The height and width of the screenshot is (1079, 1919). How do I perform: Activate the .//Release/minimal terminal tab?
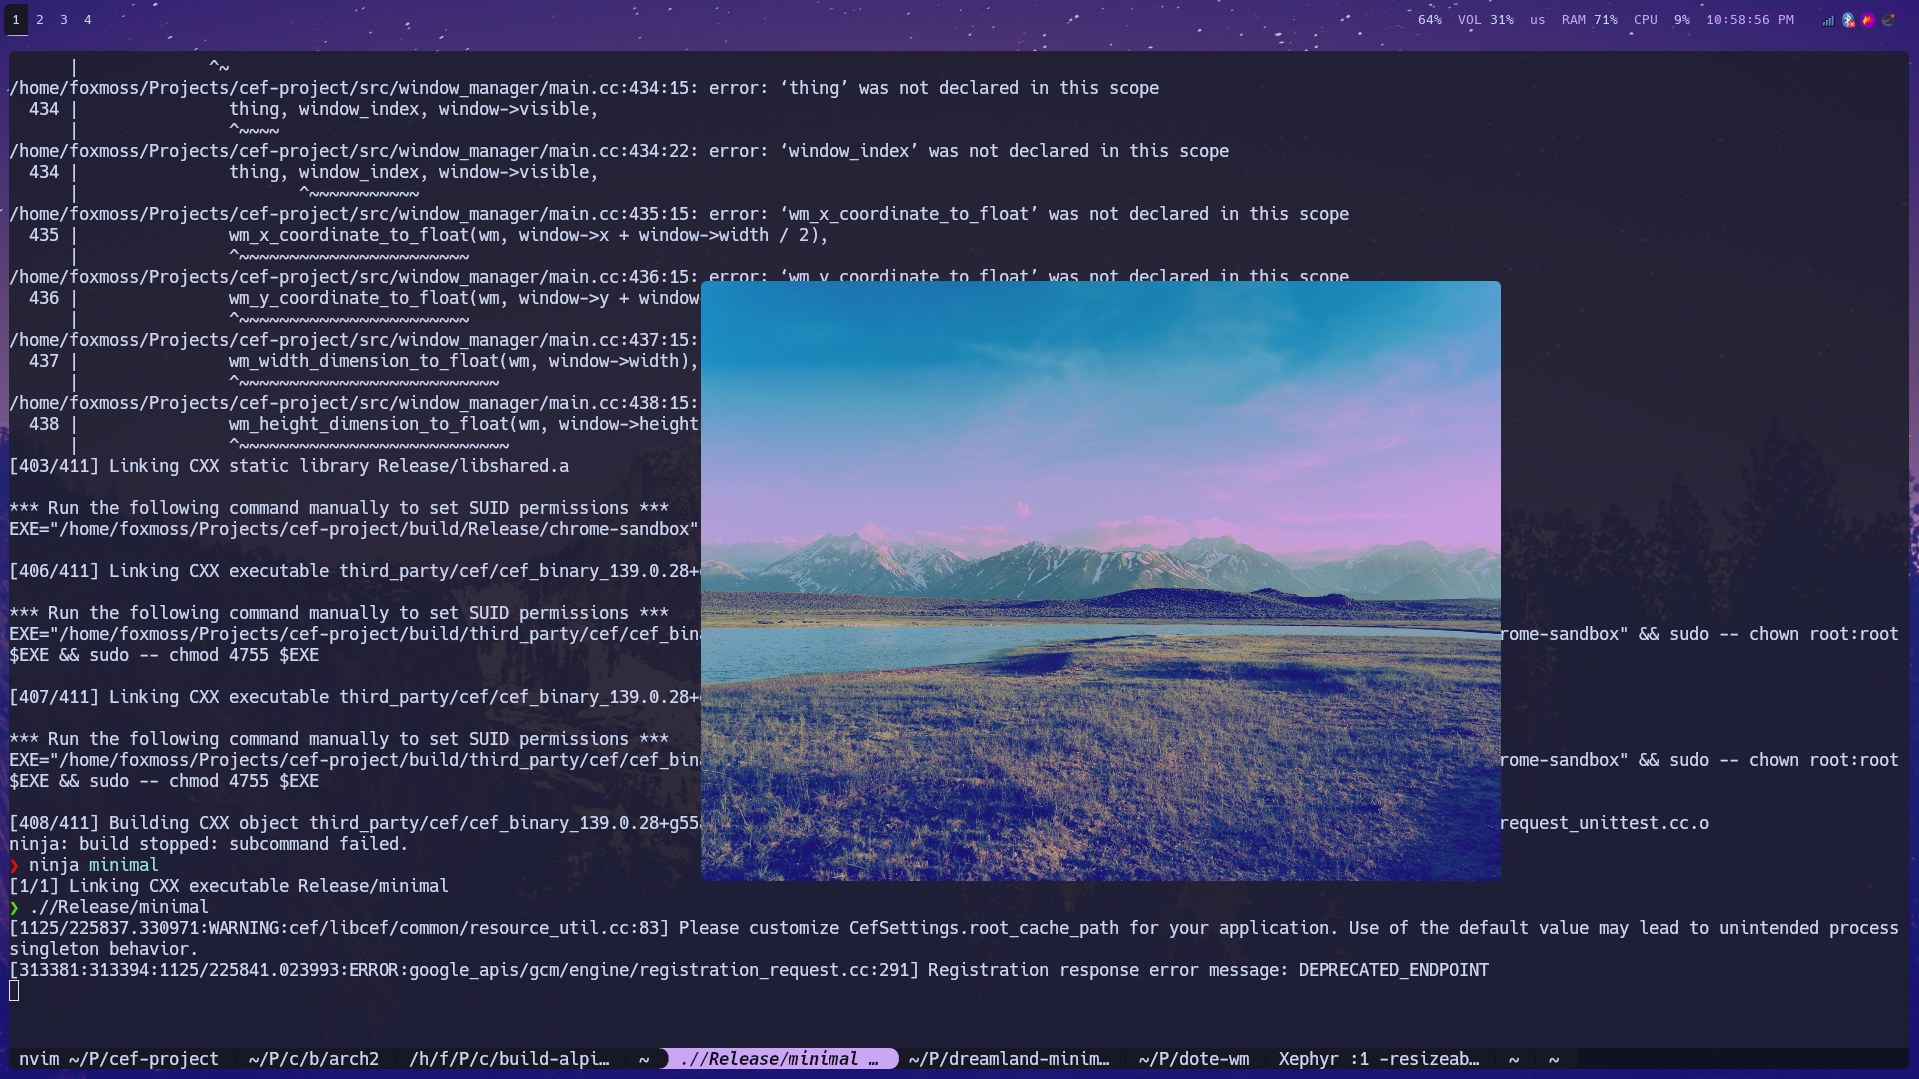tap(779, 1059)
